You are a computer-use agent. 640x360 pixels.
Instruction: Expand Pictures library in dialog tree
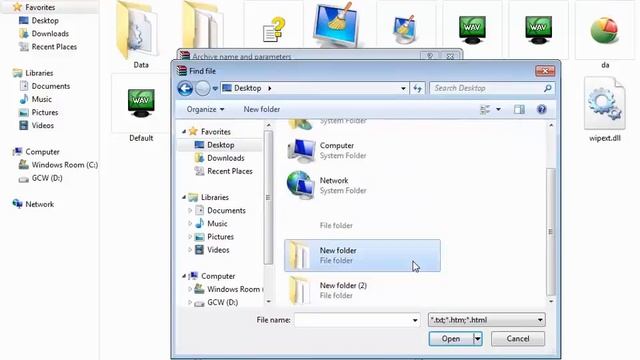click(190, 237)
